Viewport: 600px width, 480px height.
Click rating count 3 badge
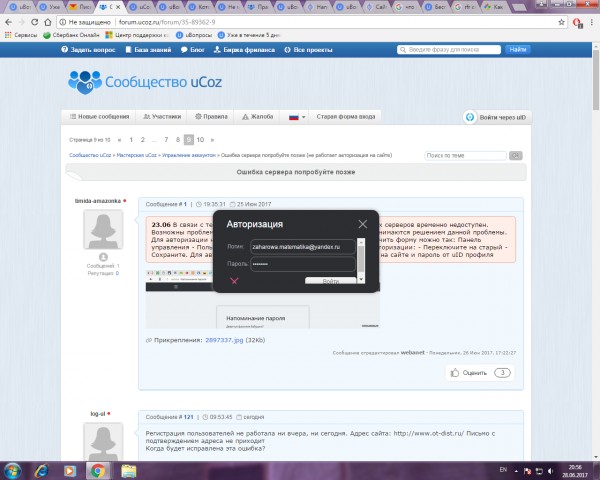pos(502,372)
